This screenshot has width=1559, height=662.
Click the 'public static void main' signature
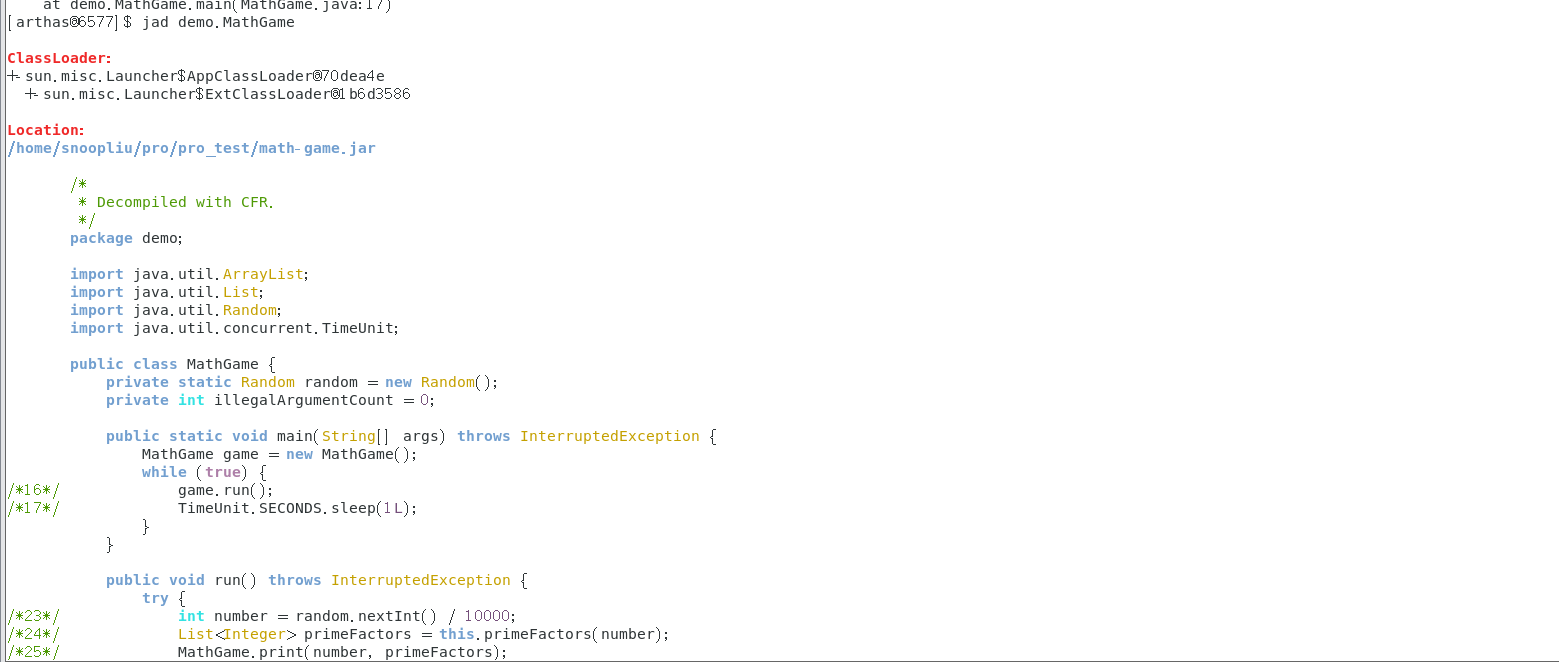click(x=412, y=436)
